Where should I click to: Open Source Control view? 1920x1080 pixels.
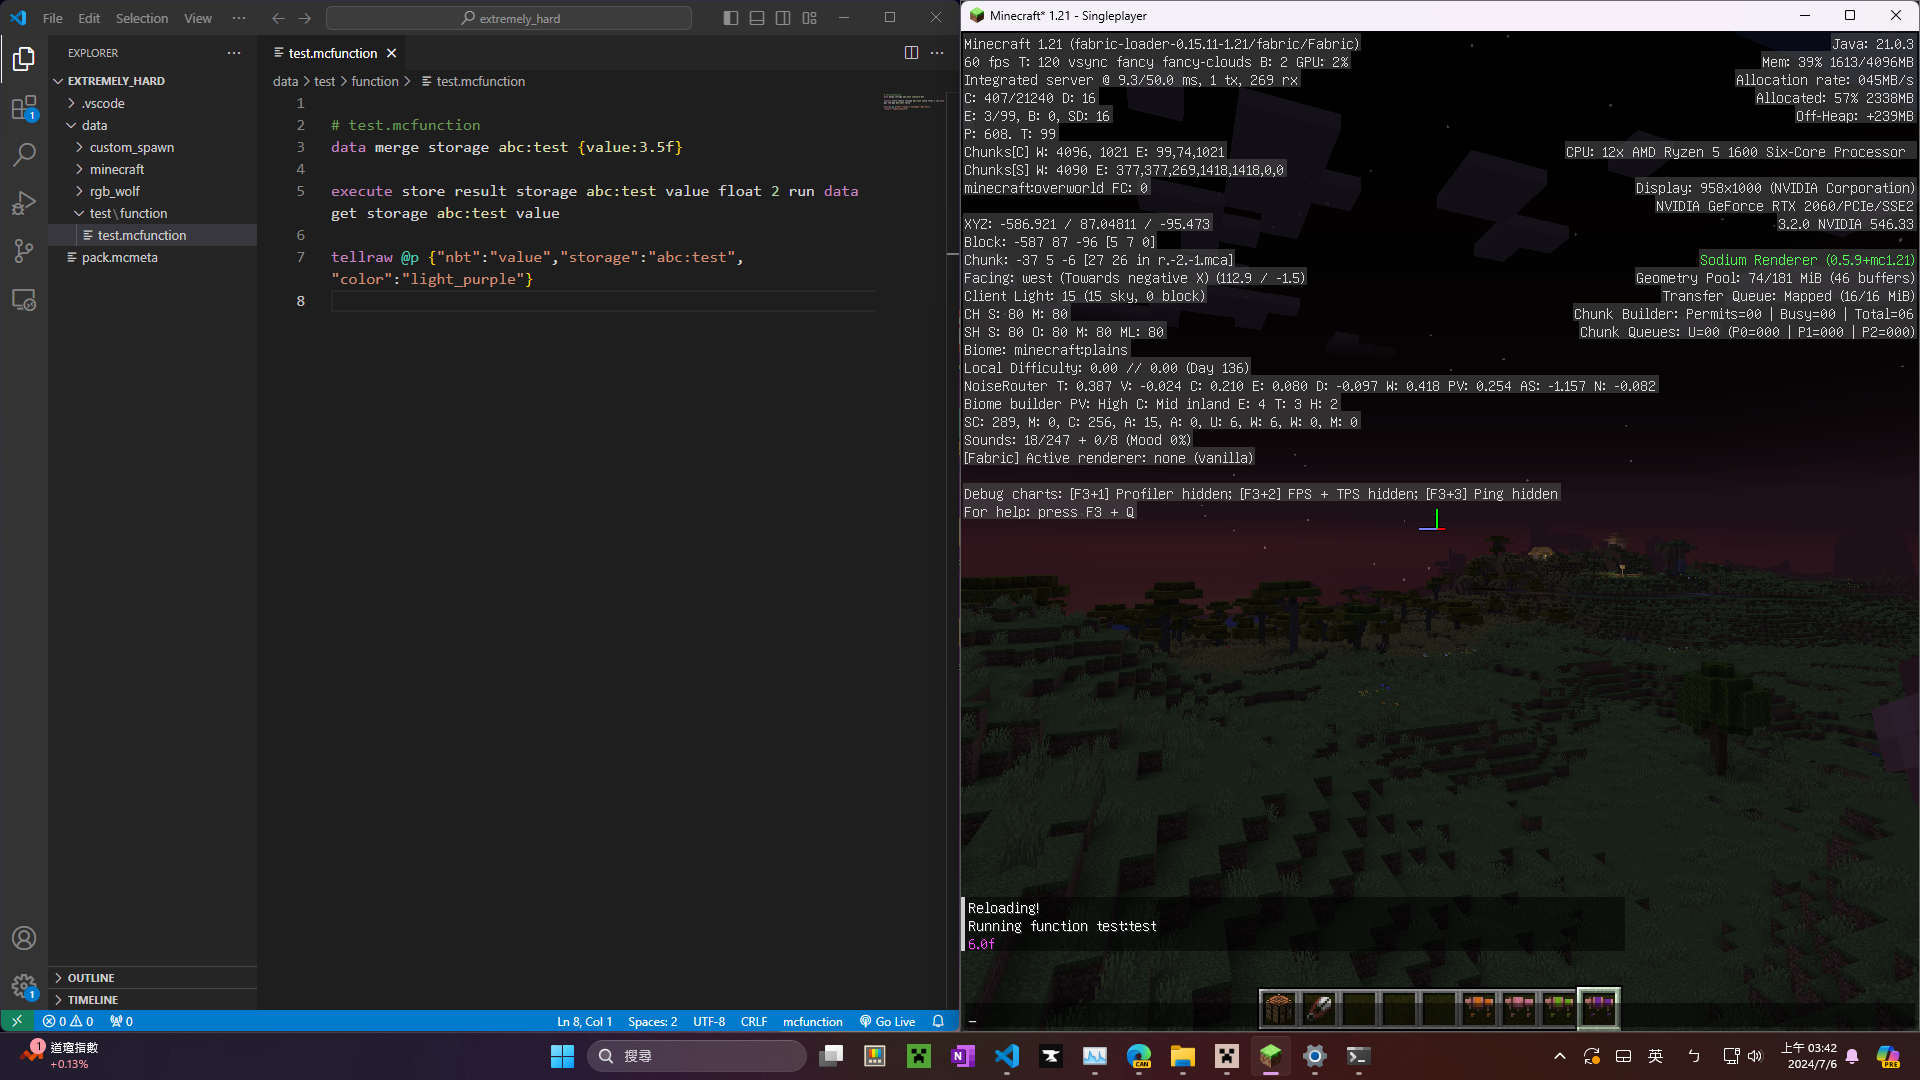pos(24,251)
